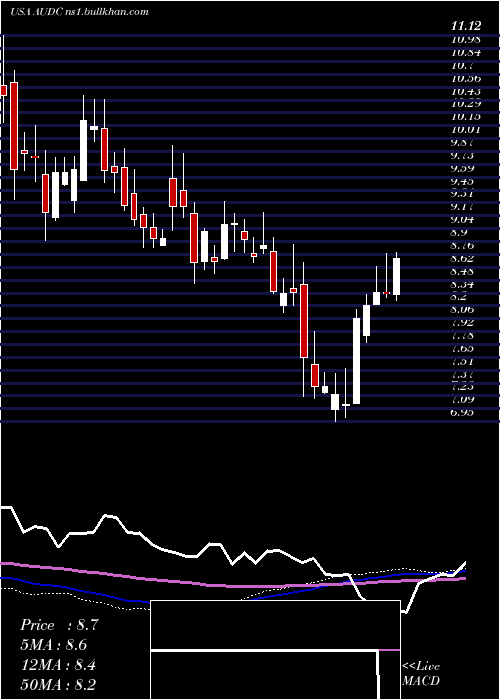Screen dimensions: 500x700
Task: Click the 'Price : 8.7' readout
Action: click(59, 625)
